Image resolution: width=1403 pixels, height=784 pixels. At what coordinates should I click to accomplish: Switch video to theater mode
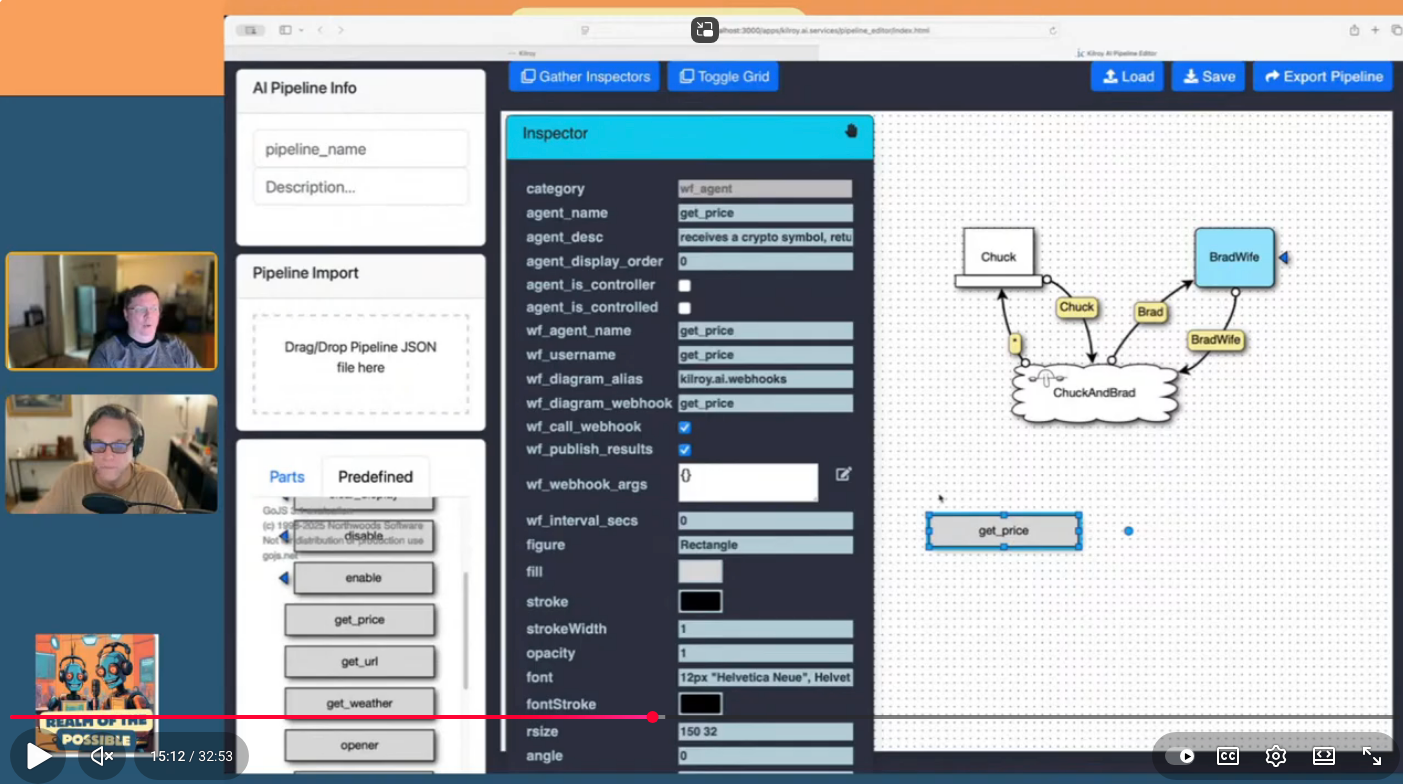pyautogui.click(x=1324, y=756)
